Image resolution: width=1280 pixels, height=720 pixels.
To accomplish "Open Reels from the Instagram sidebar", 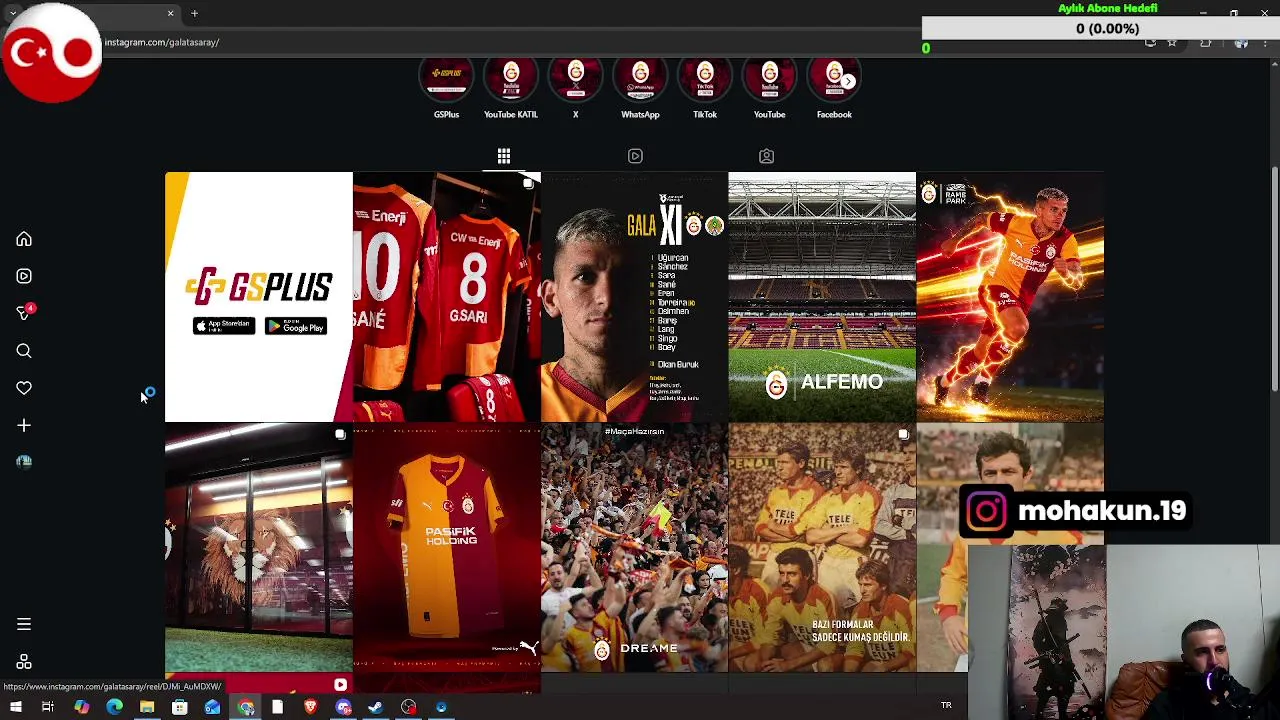I will (24, 276).
